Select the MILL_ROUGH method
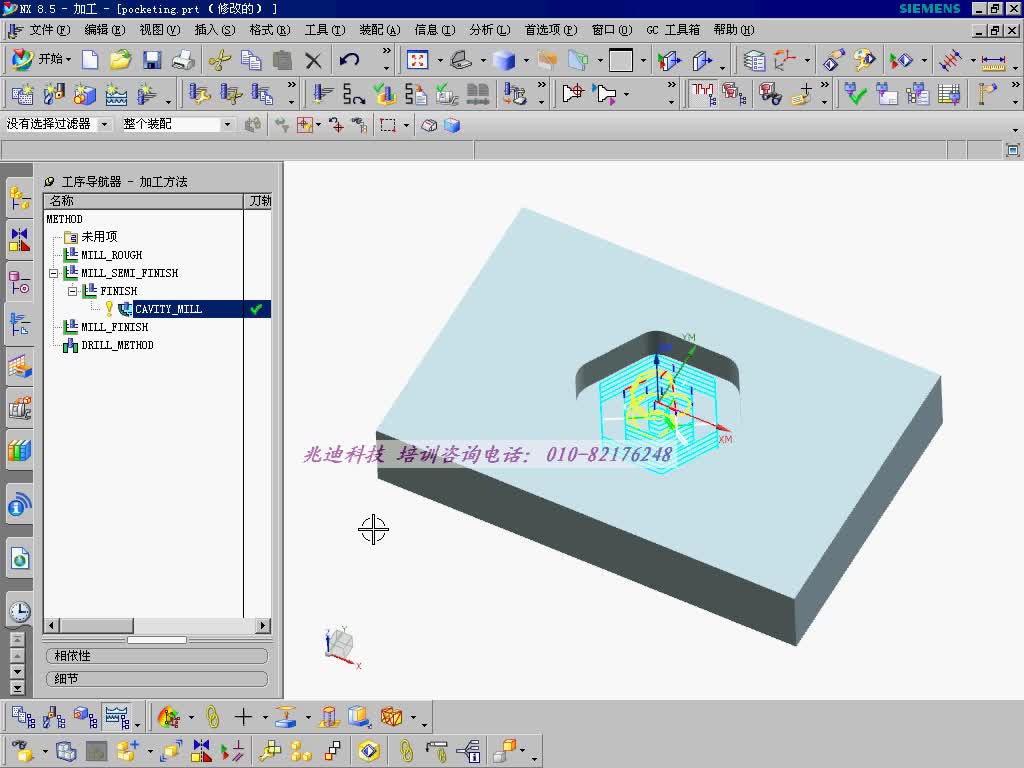1024x768 pixels. point(112,255)
